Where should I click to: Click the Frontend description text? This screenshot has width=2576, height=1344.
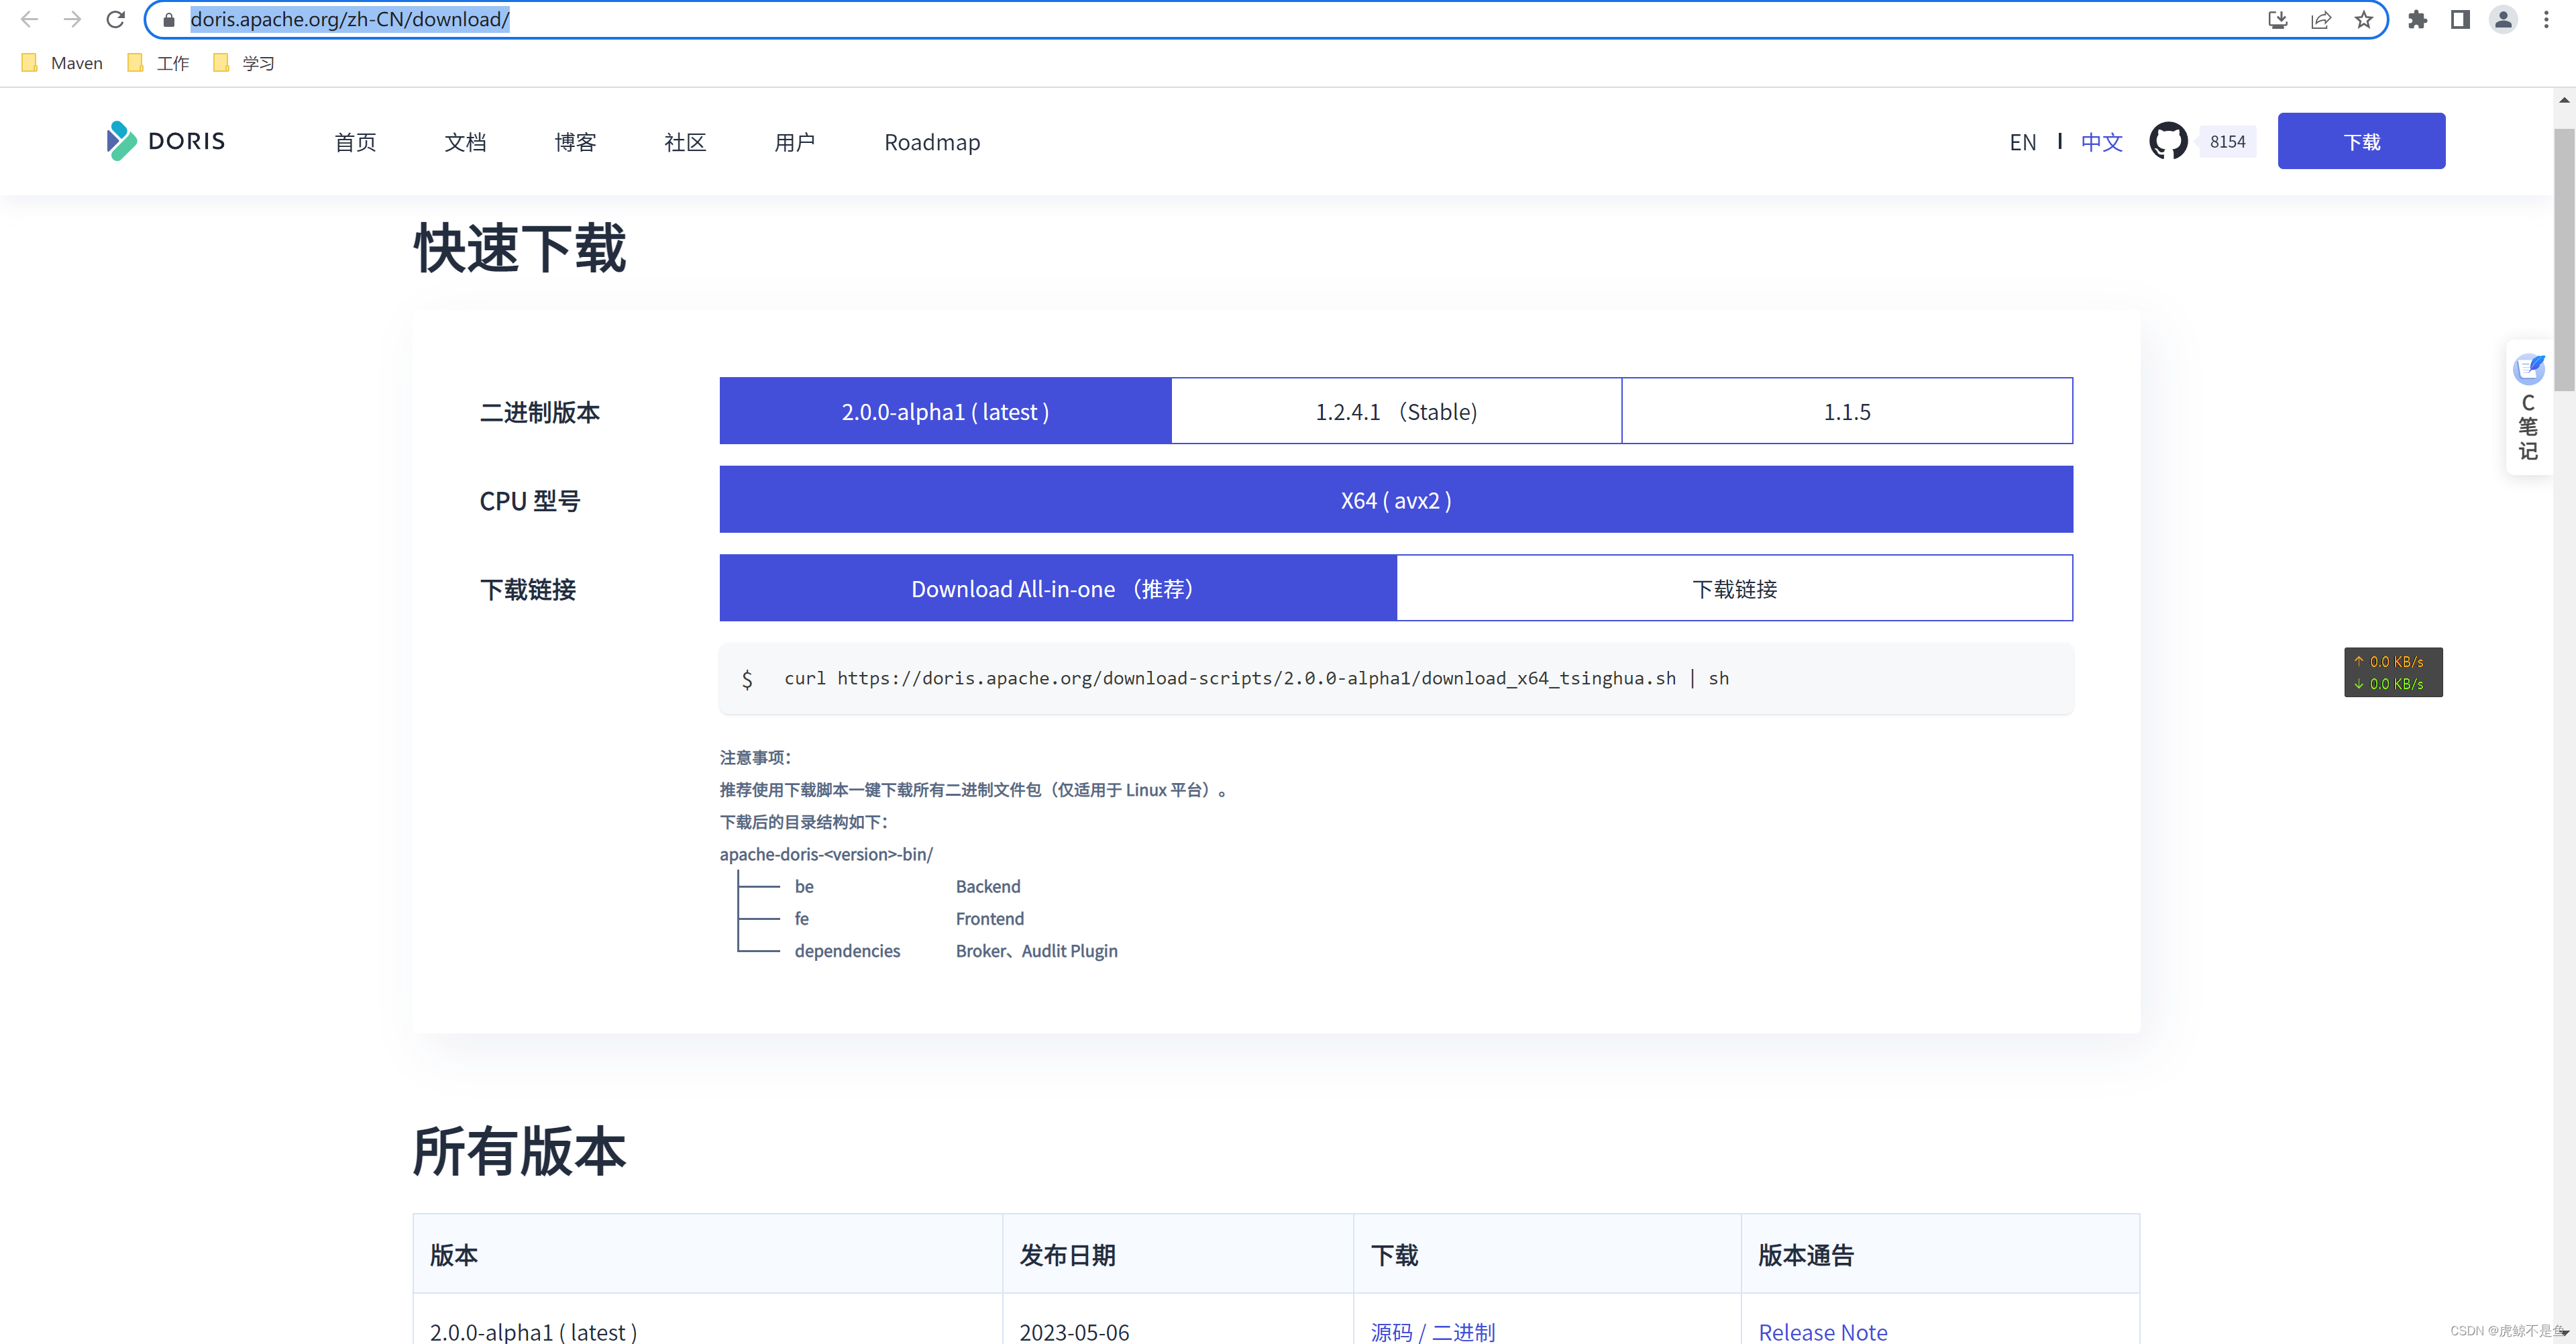coord(989,918)
